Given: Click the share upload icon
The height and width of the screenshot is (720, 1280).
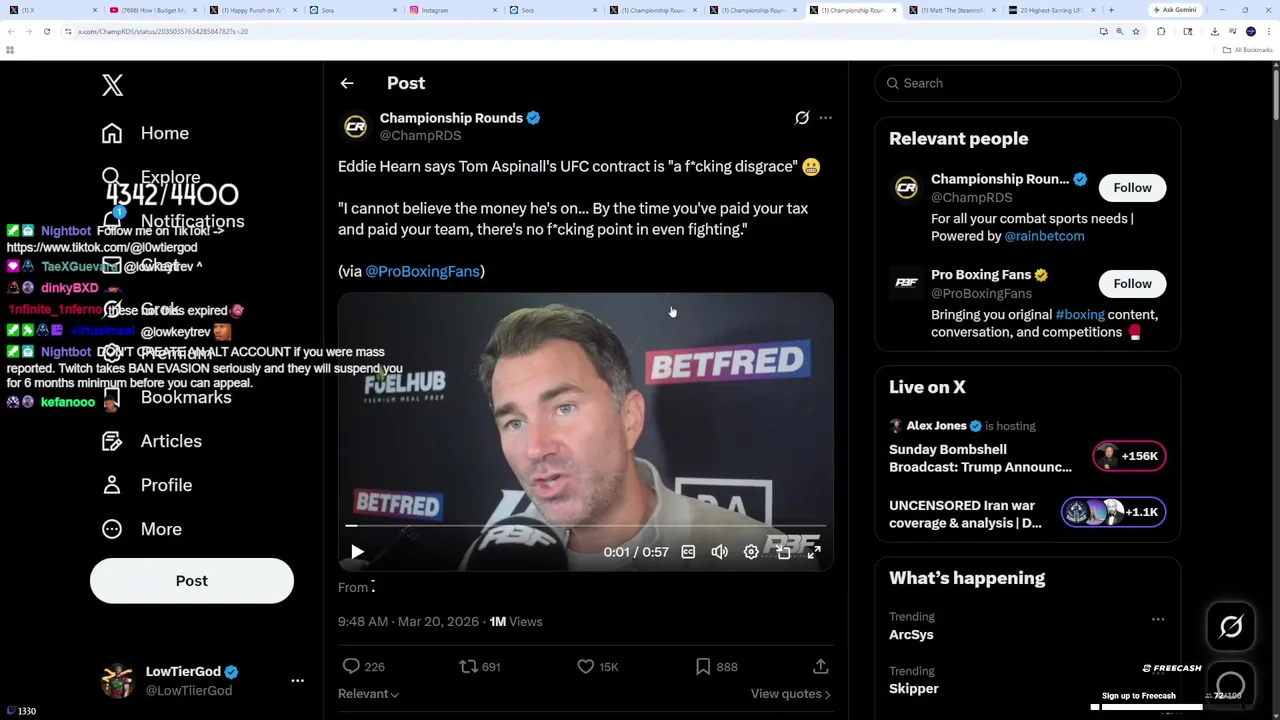Looking at the screenshot, I should click(820, 666).
